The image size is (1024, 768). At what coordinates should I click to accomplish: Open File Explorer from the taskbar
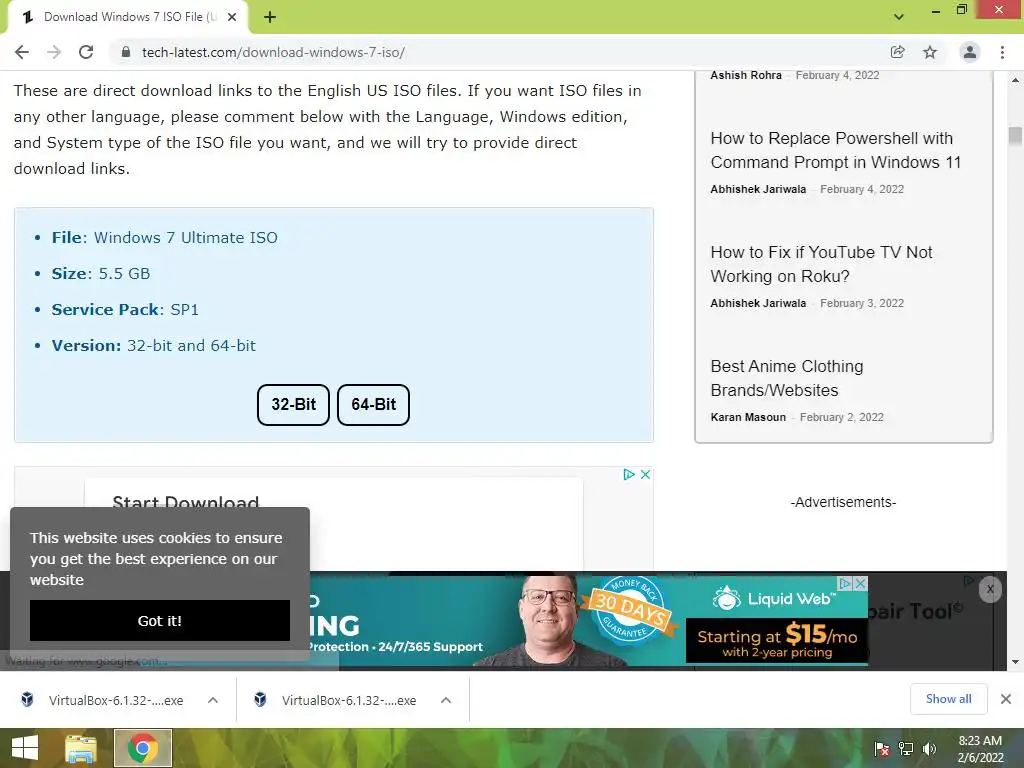coord(81,748)
